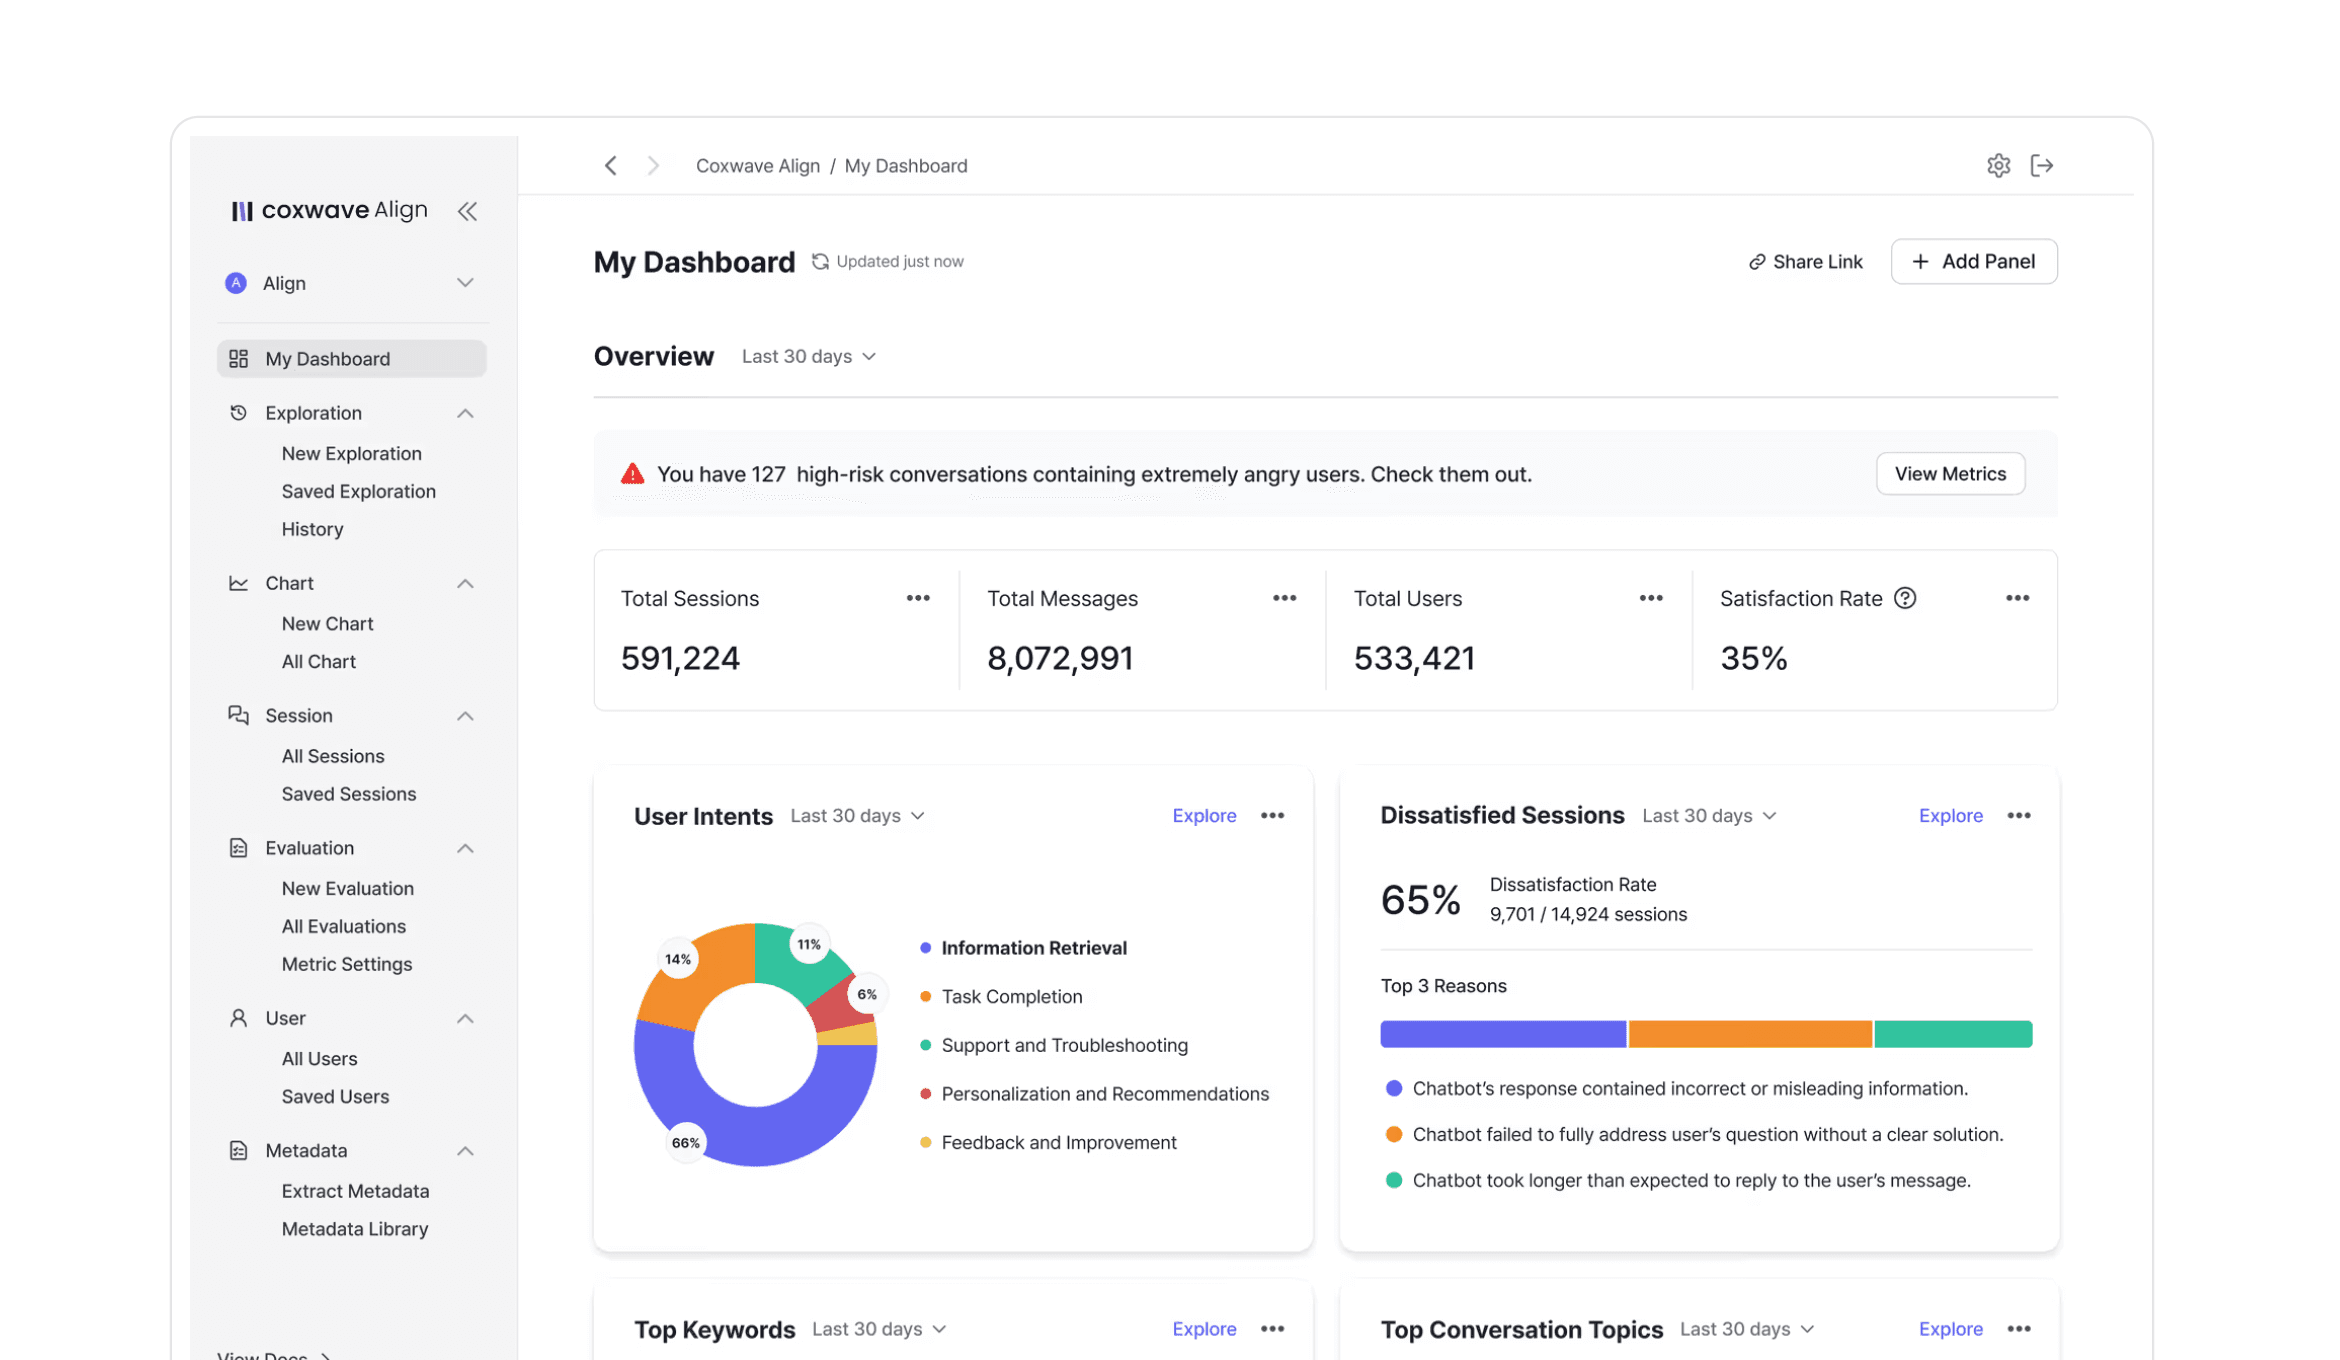Go back with the left arrow
Screen dimensions: 2340x1360
(x=611, y=166)
